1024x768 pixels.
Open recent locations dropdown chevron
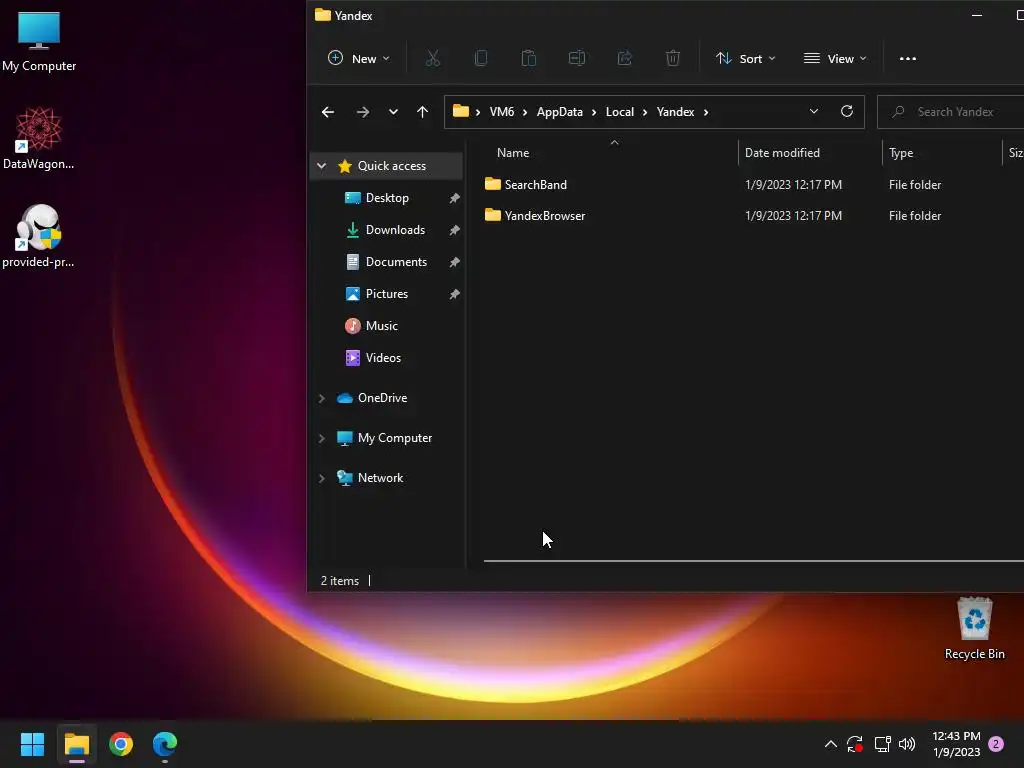393,112
